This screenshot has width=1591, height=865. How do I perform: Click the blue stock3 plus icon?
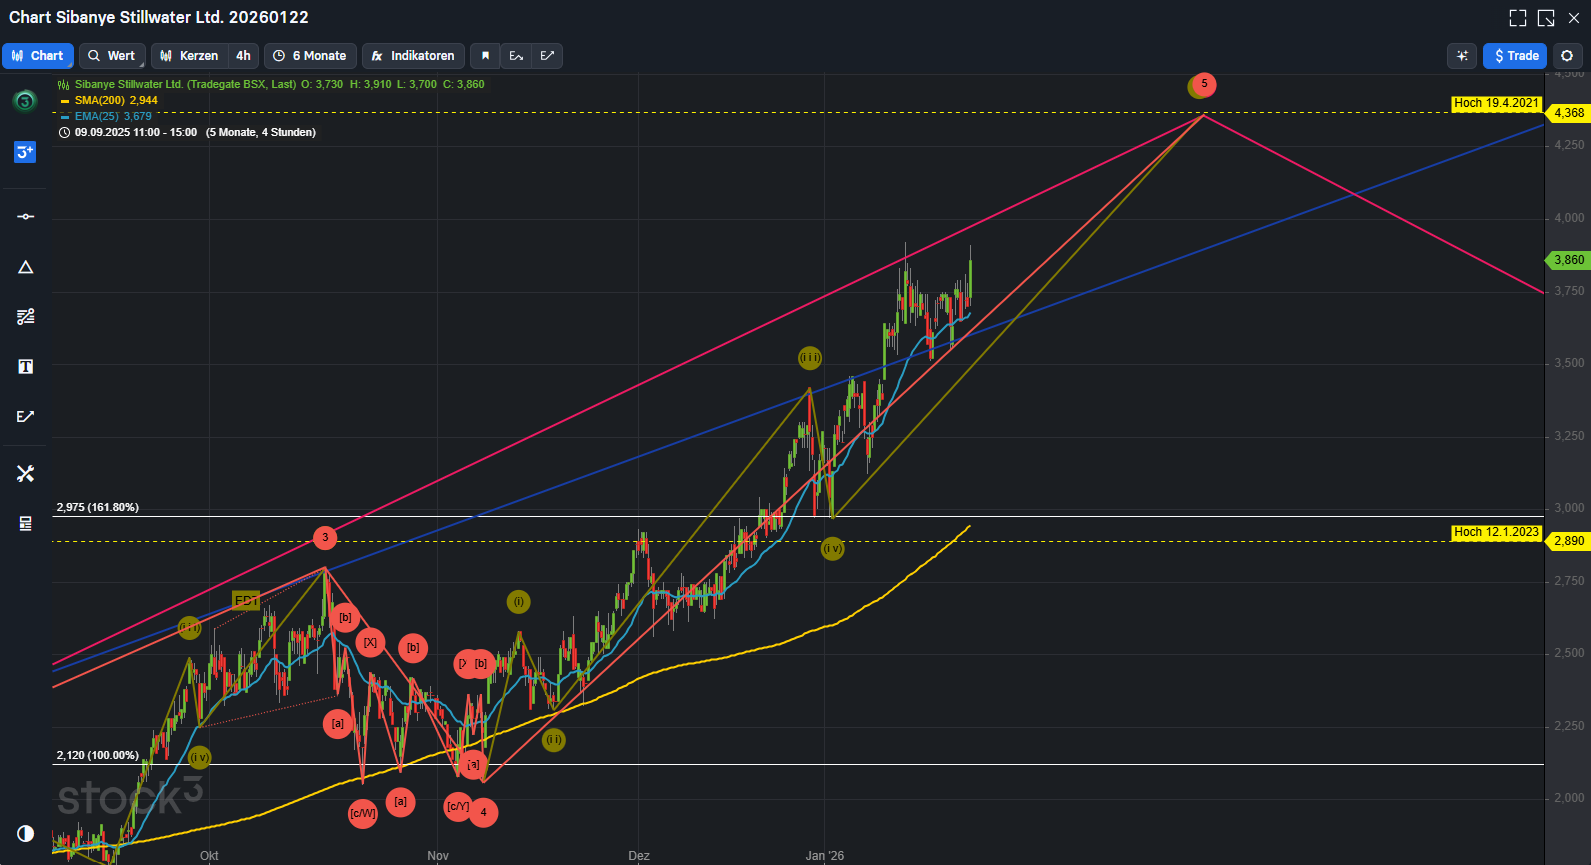(x=25, y=152)
